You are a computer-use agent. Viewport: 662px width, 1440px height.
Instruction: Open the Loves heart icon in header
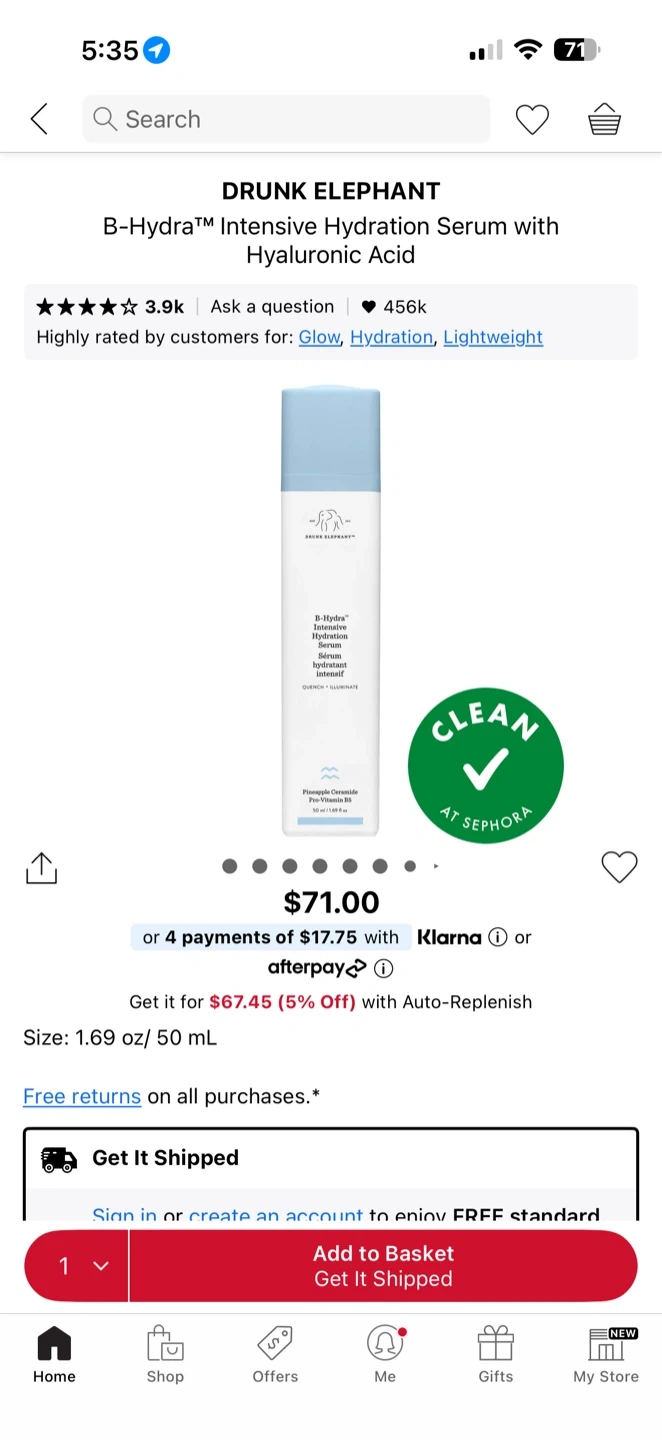coord(532,120)
